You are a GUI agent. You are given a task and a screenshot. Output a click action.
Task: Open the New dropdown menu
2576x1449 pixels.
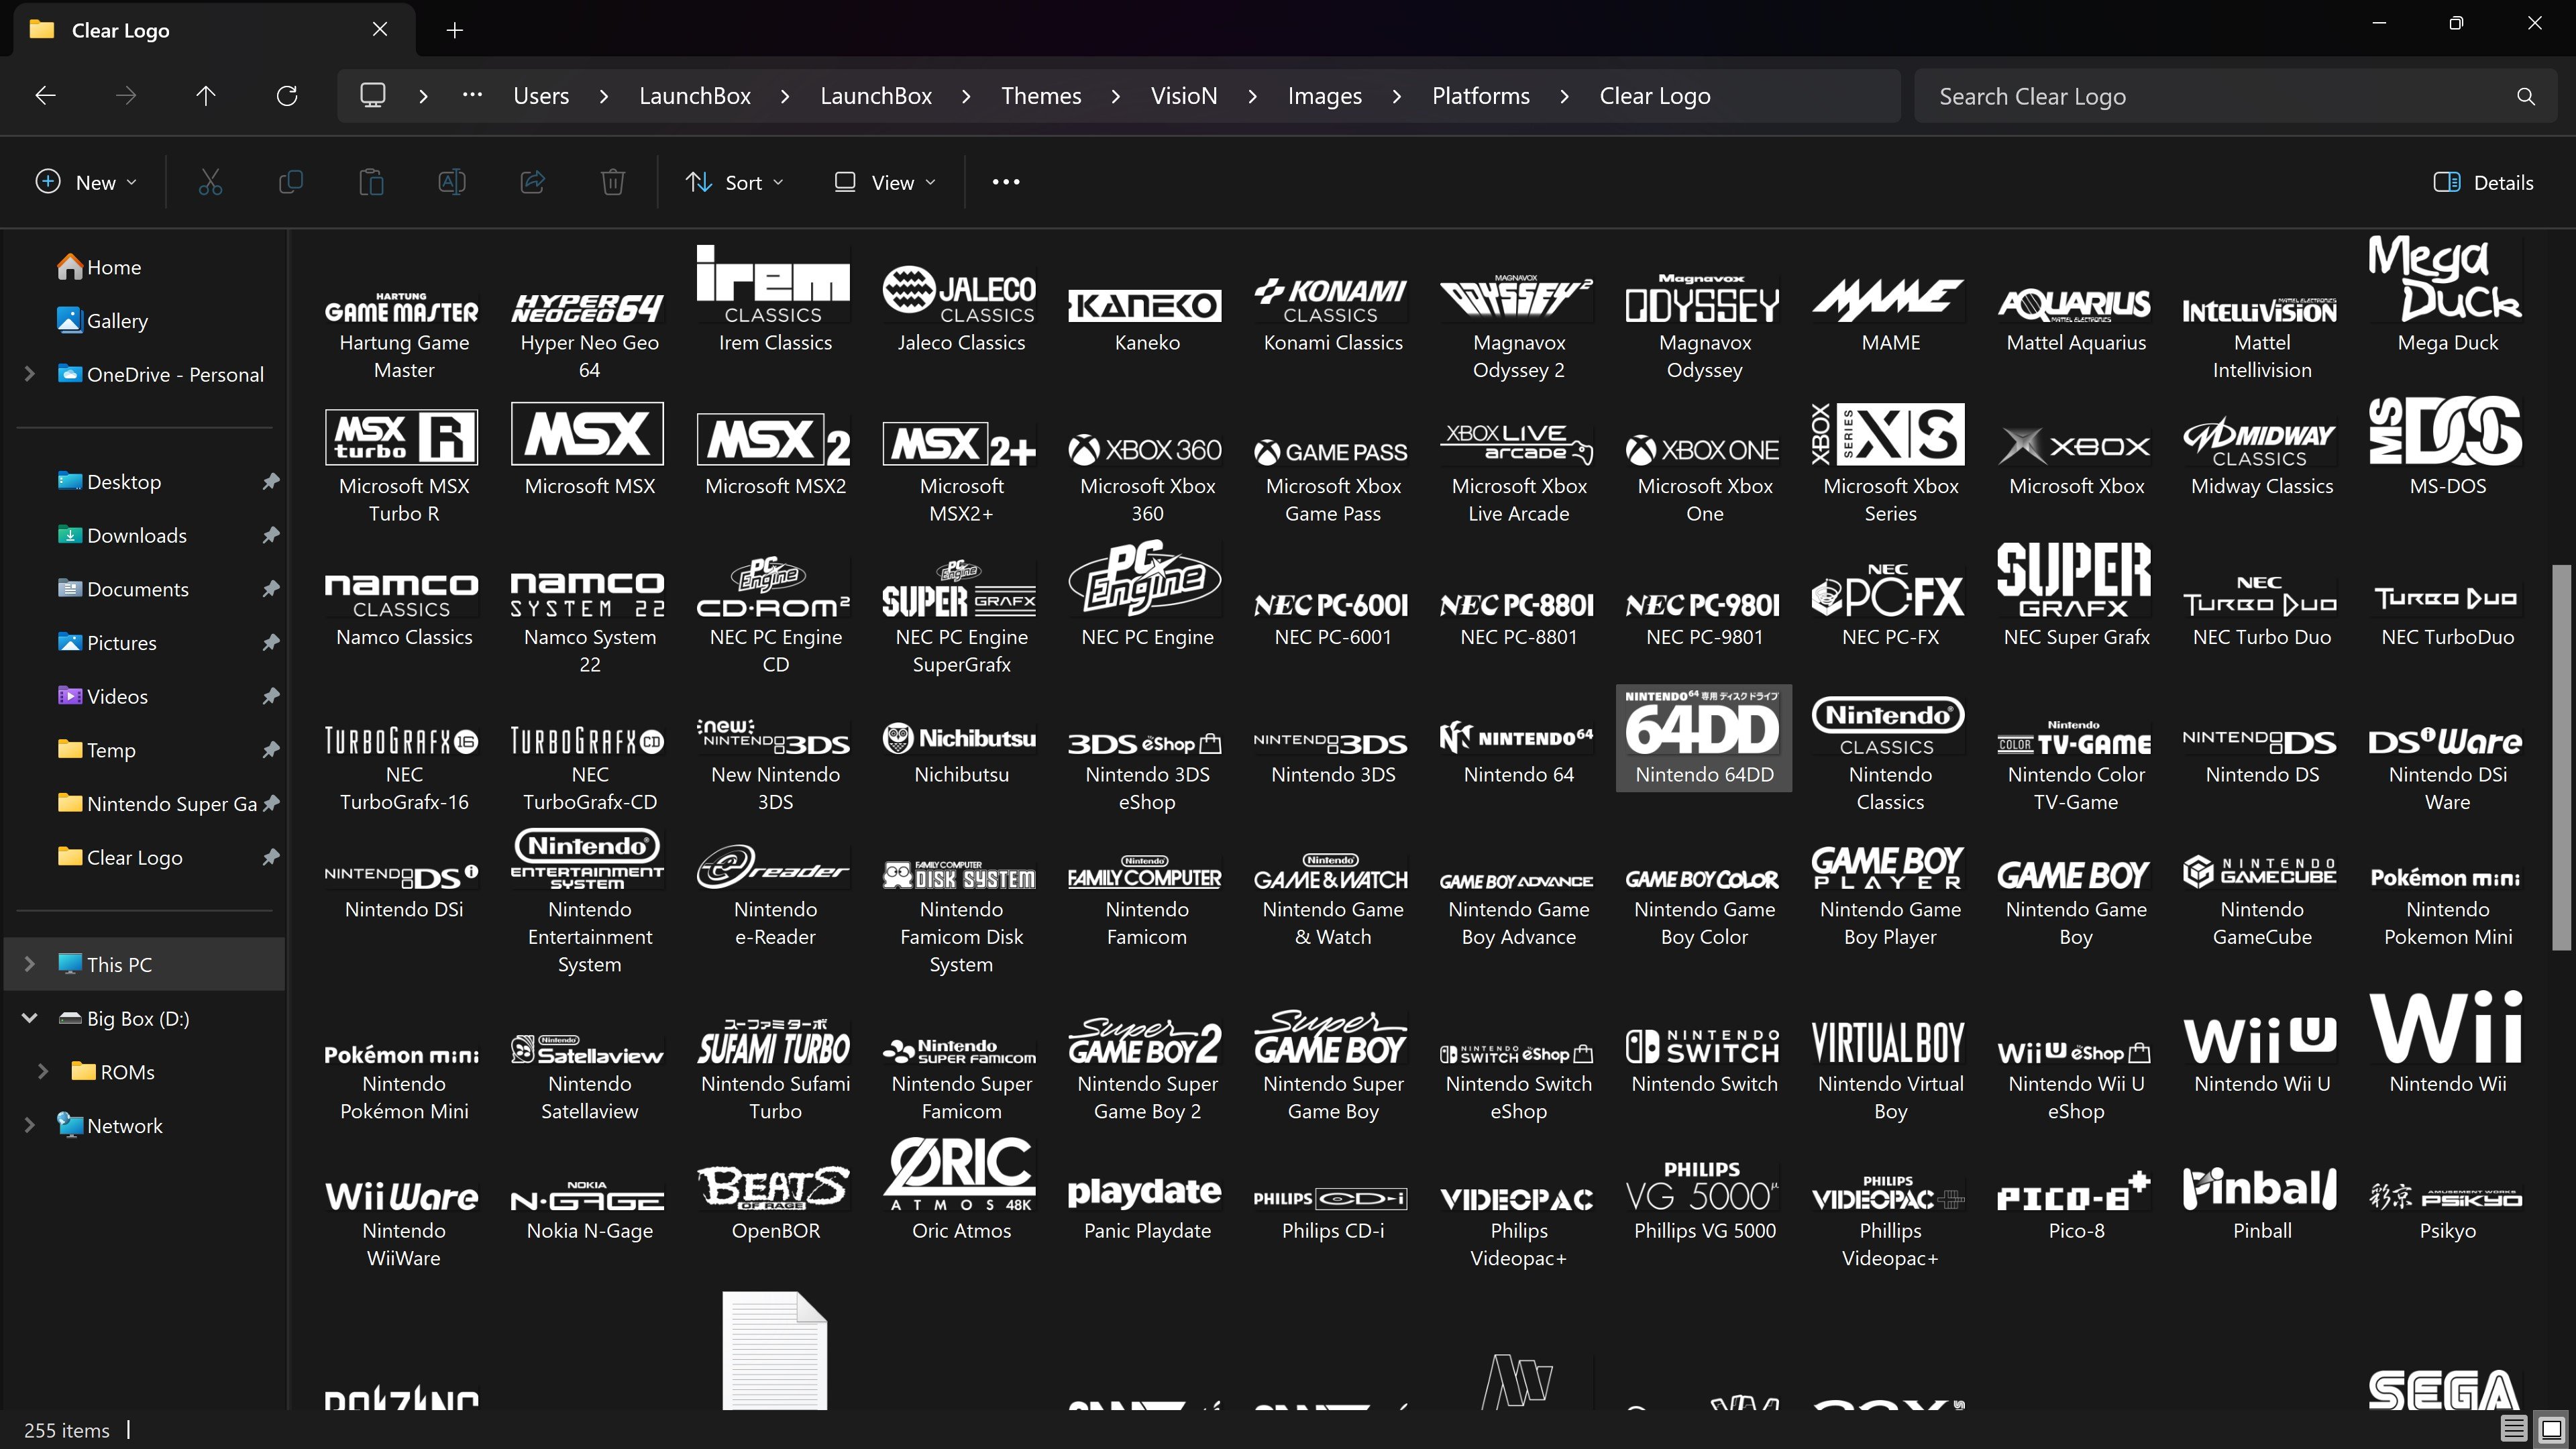[x=86, y=182]
